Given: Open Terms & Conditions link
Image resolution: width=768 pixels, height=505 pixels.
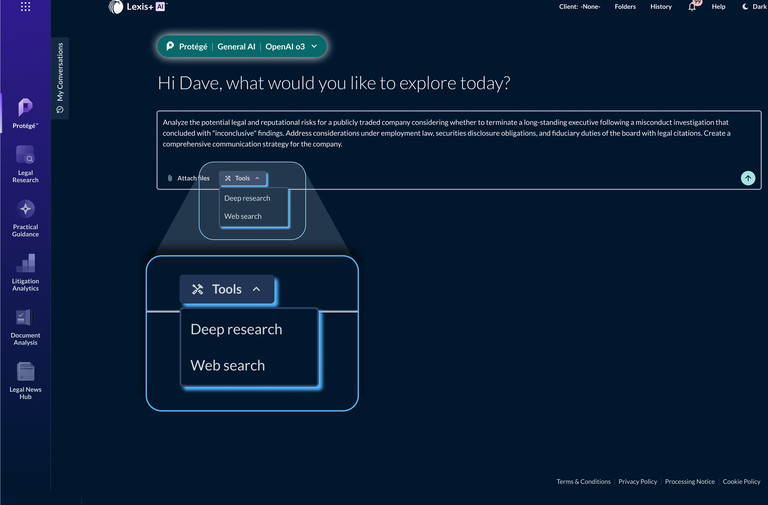Looking at the screenshot, I should [583, 481].
